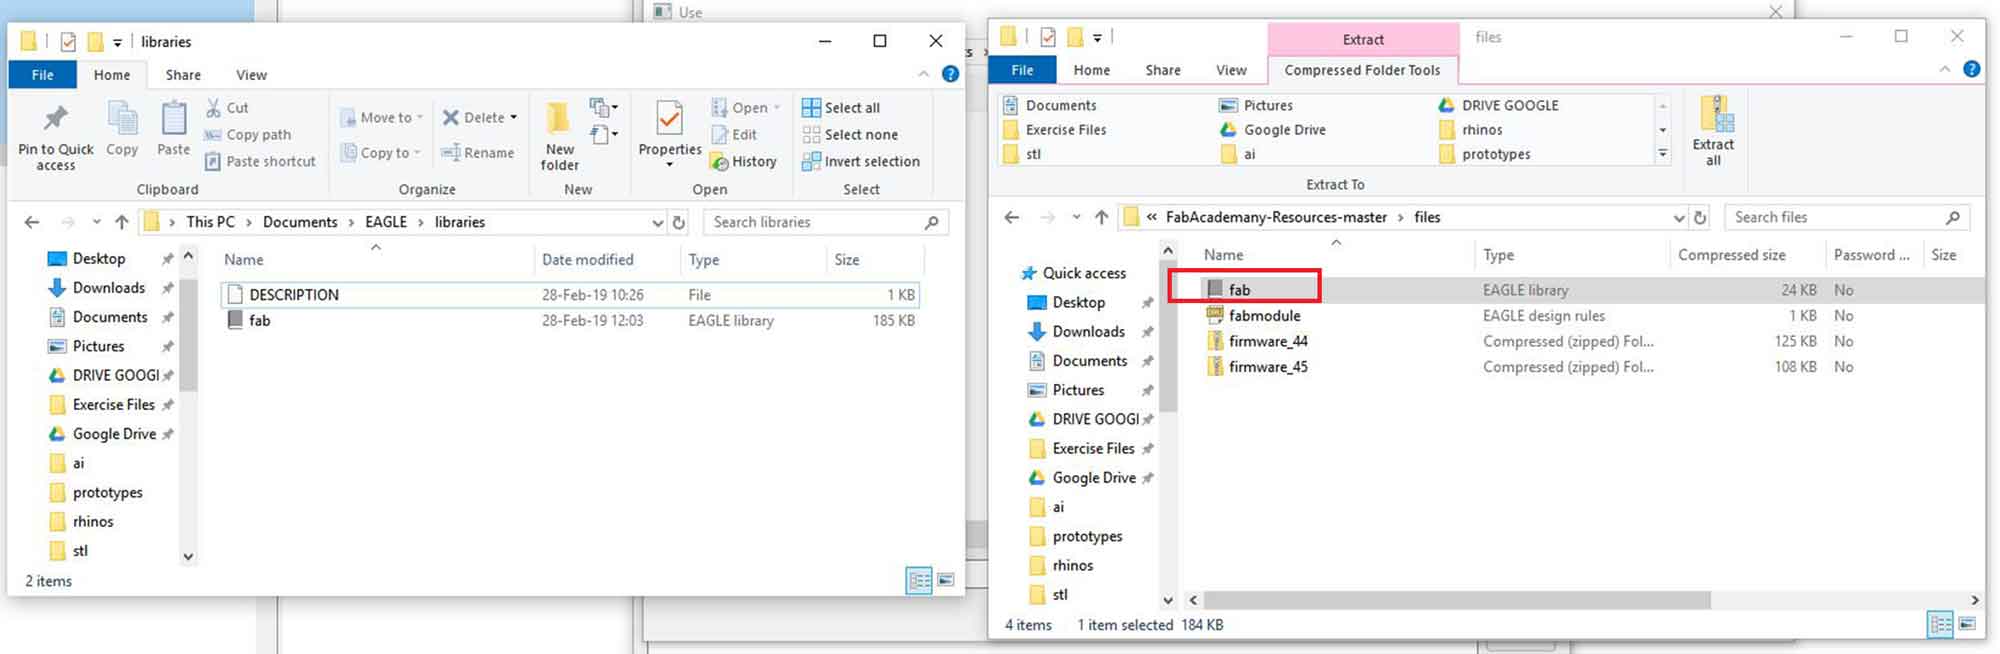Click Select none in the Select group

(x=850, y=135)
